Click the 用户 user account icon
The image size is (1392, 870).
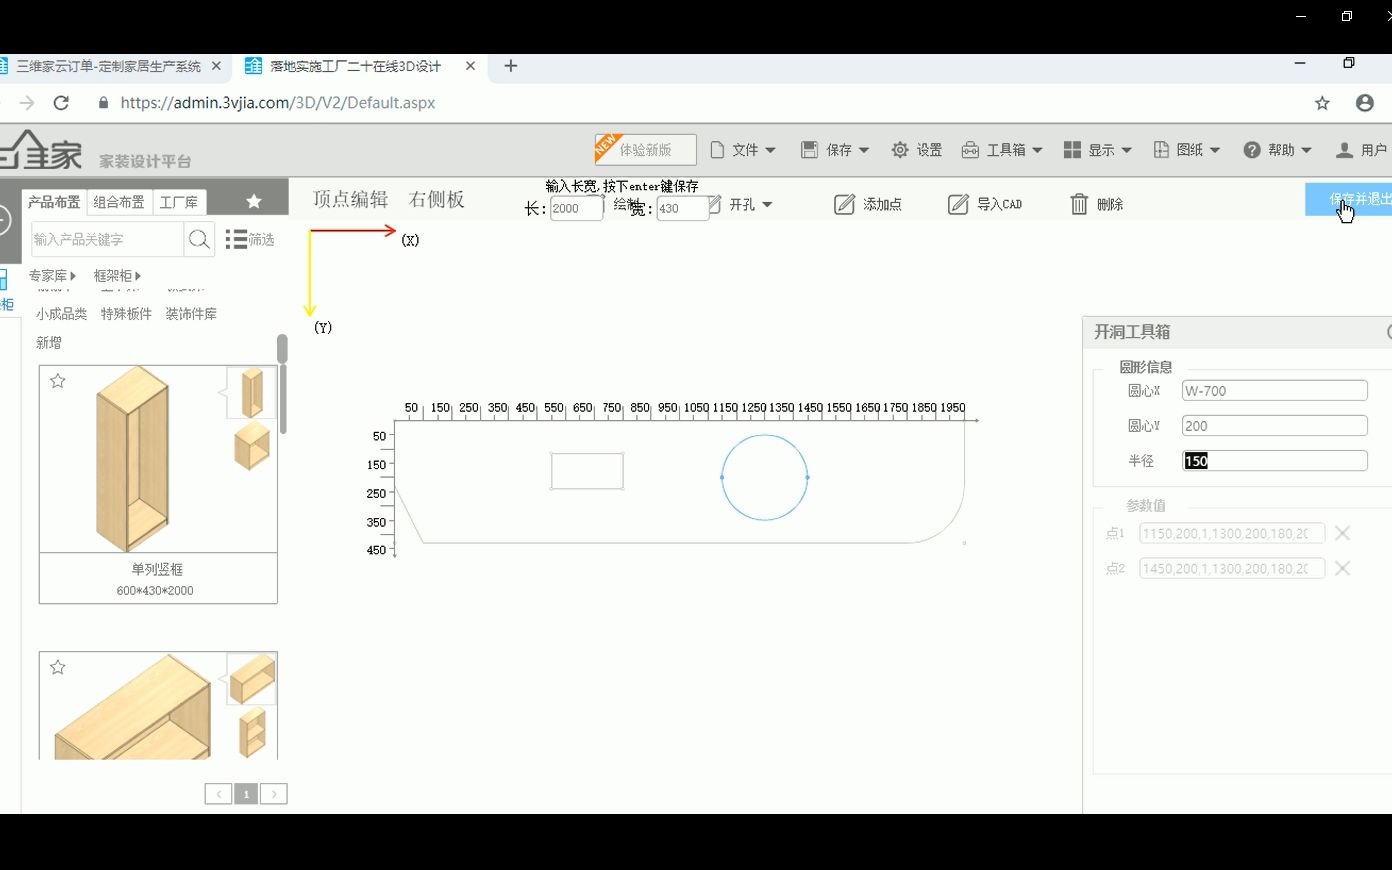point(1342,148)
